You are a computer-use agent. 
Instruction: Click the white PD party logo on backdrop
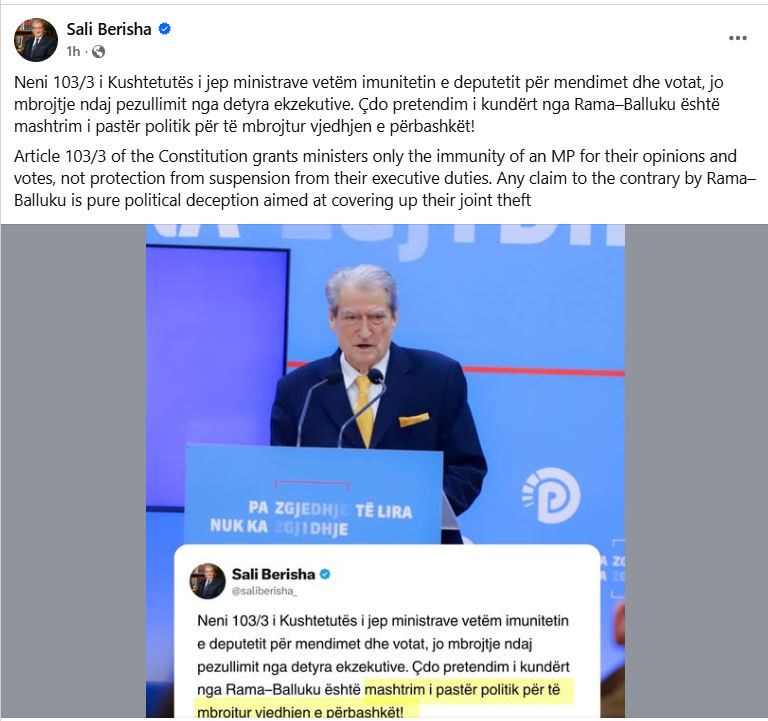click(x=552, y=495)
